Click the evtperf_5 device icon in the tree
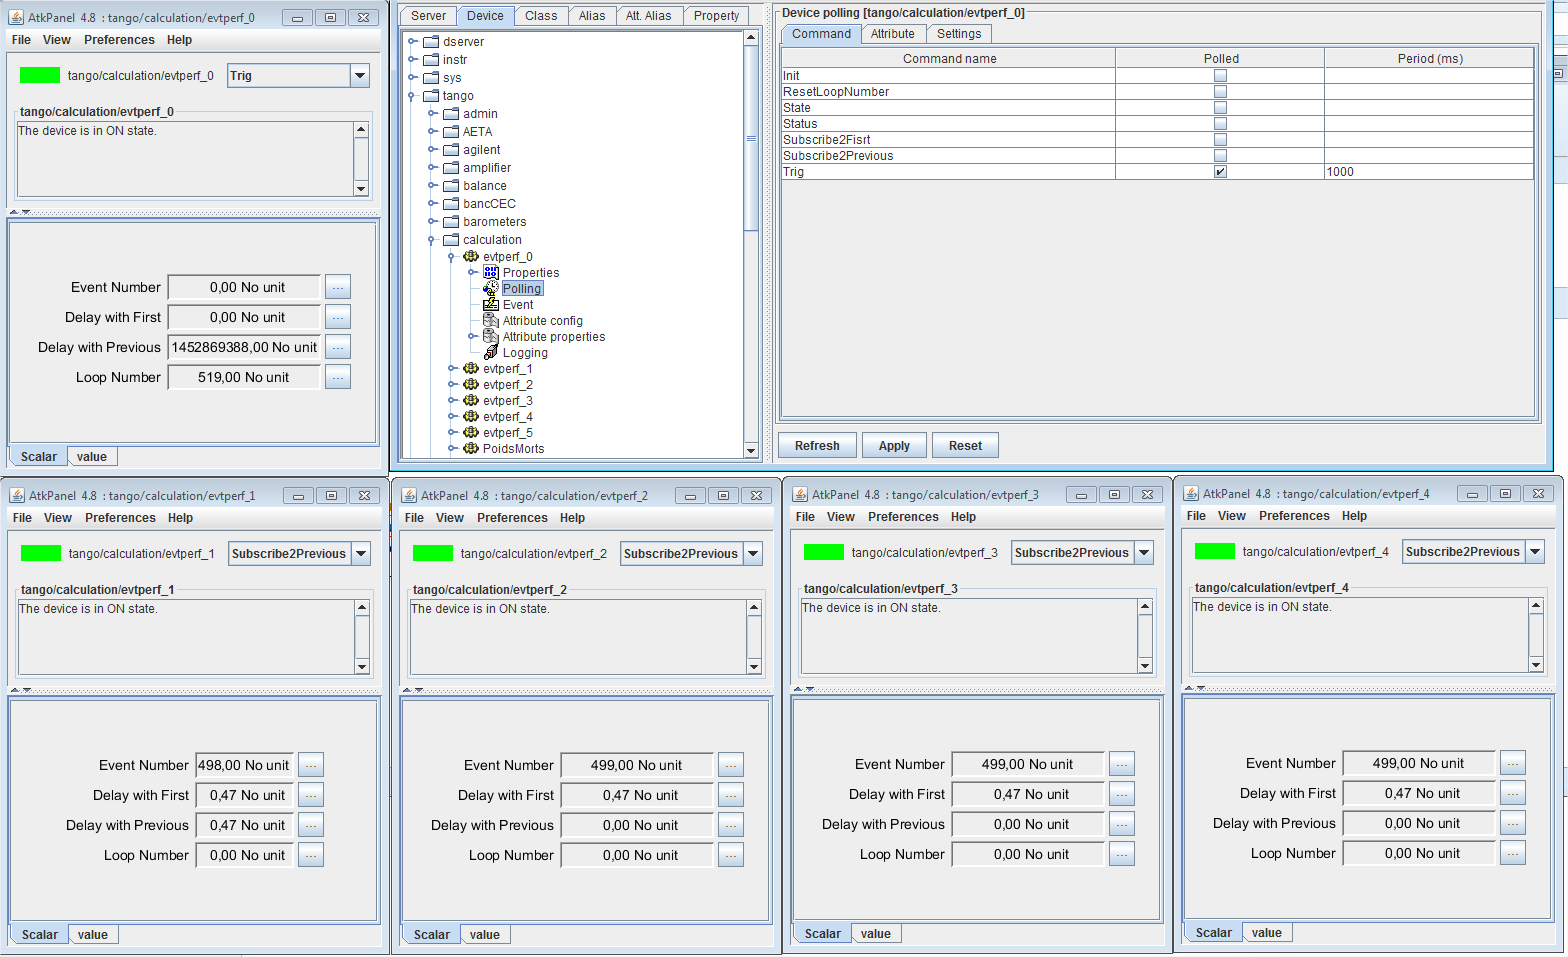The height and width of the screenshot is (957, 1568). click(471, 432)
